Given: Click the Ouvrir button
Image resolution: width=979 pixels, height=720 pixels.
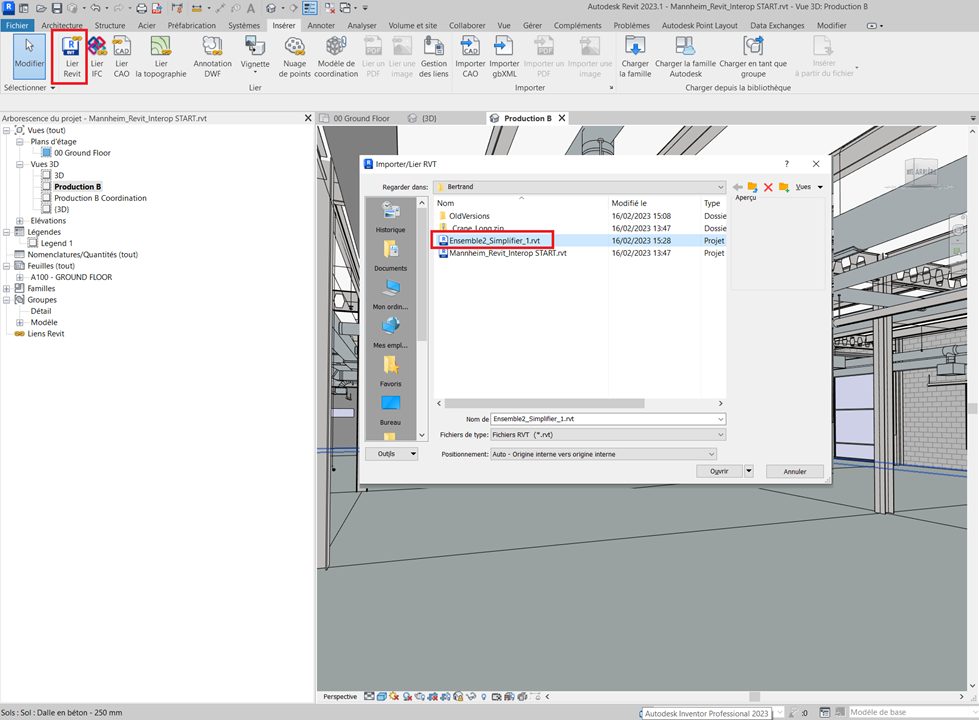Looking at the screenshot, I should (x=719, y=471).
